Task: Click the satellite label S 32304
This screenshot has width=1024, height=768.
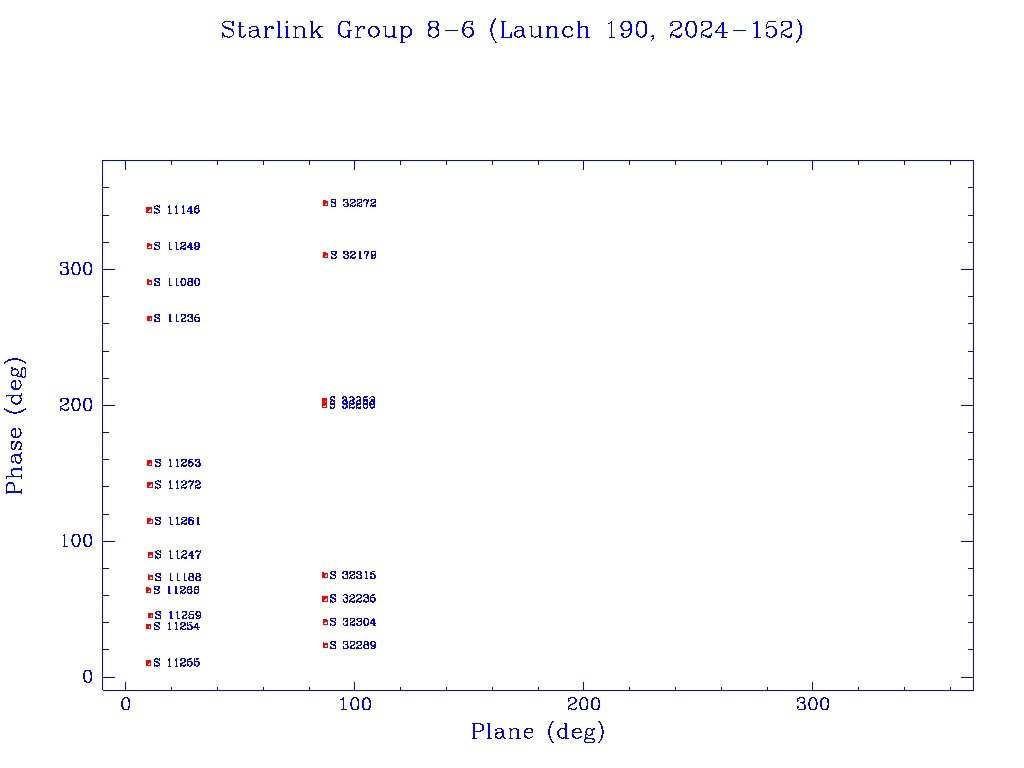Action: pyautogui.click(x=353, y=622)
